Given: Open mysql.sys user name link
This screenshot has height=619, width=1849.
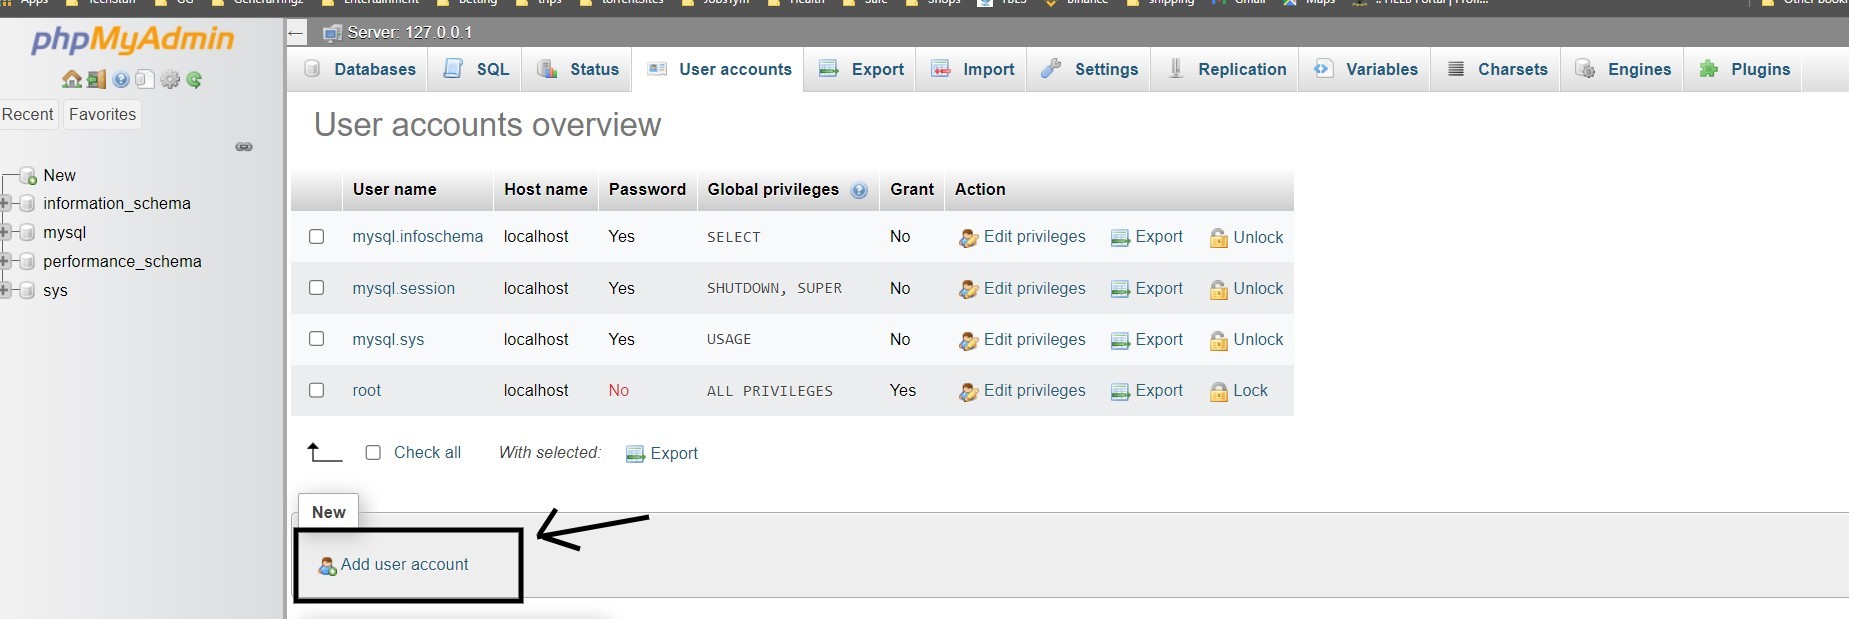Looking at the screenshot, I should [x=388, y=340].
